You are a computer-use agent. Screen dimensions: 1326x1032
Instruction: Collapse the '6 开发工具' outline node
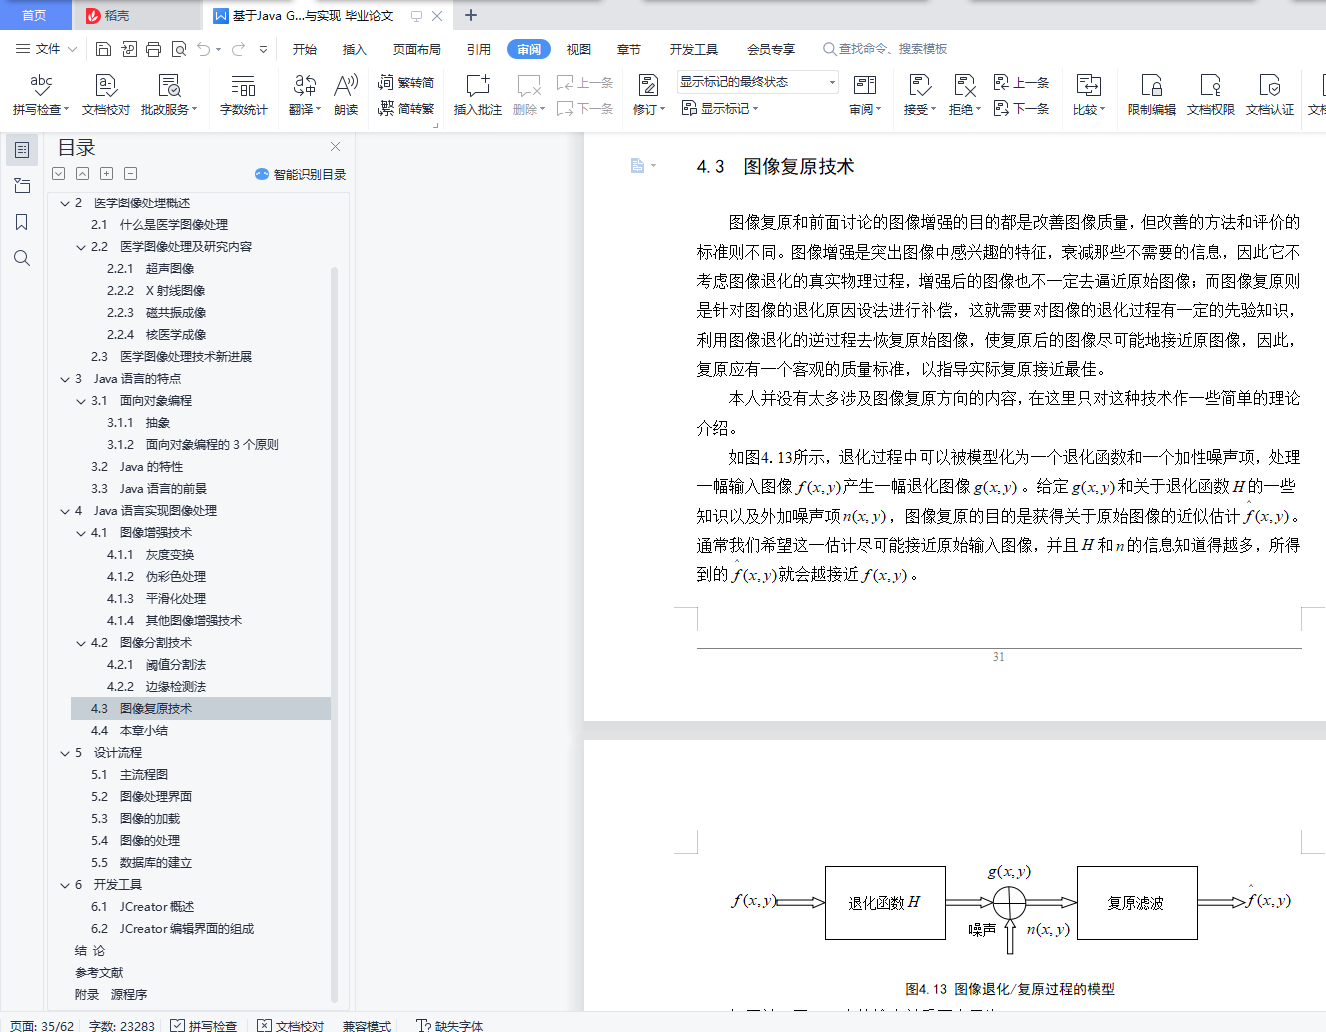[65, 885]
